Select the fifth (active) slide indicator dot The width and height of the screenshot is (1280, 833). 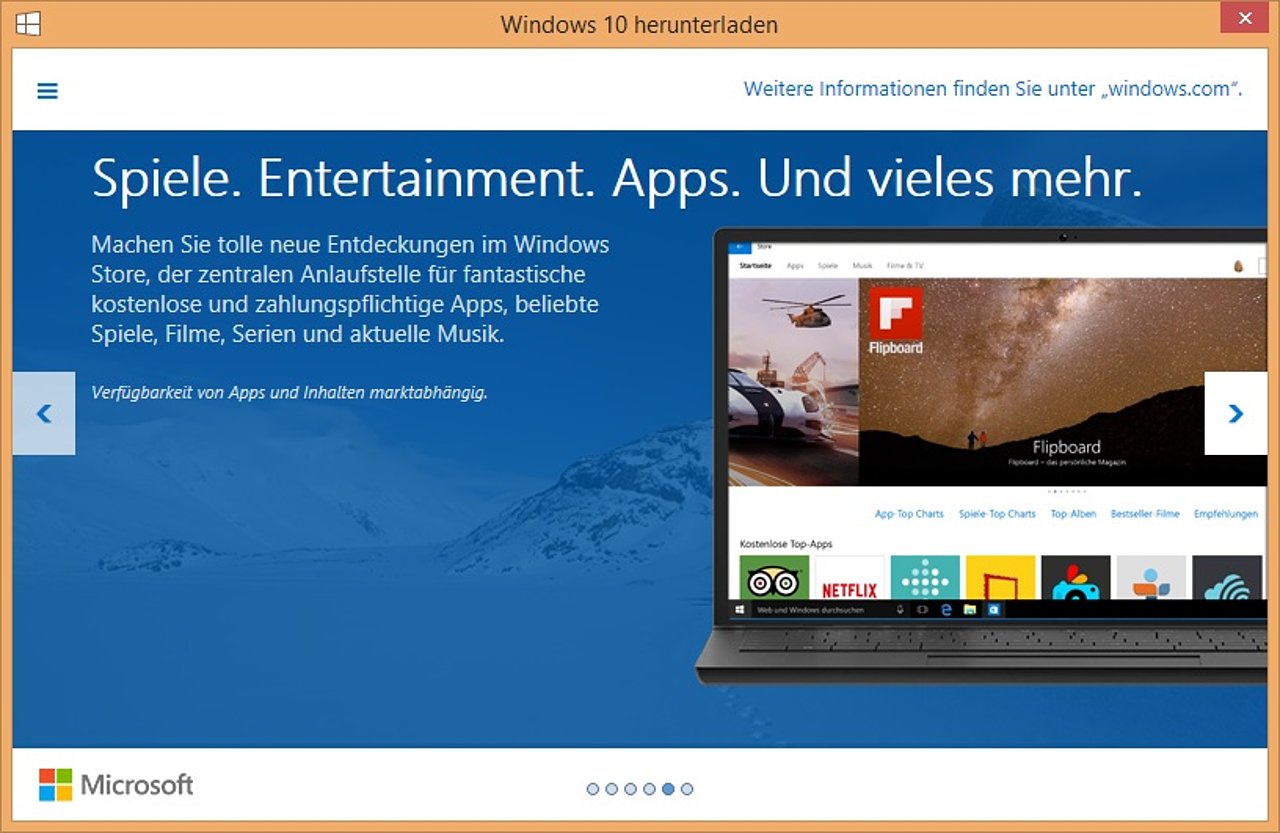tap(668, 789)
